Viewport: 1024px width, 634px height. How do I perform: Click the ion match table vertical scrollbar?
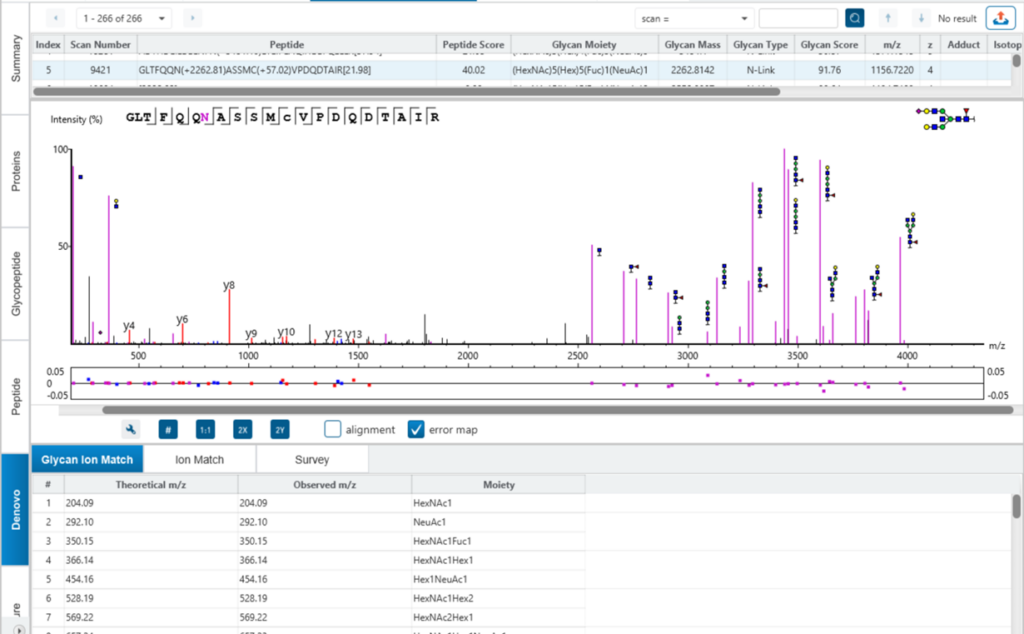tap(1016, 506)
